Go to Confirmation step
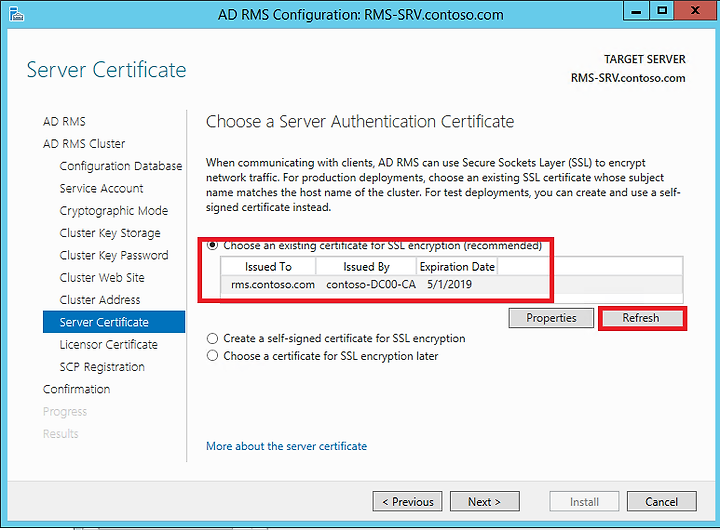 (77, 389)
